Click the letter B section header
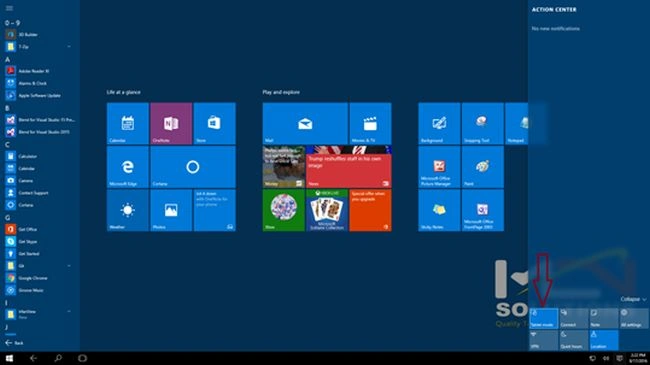Image resolution: width=650 pixels, height=365 pixels. click(7, 108)
